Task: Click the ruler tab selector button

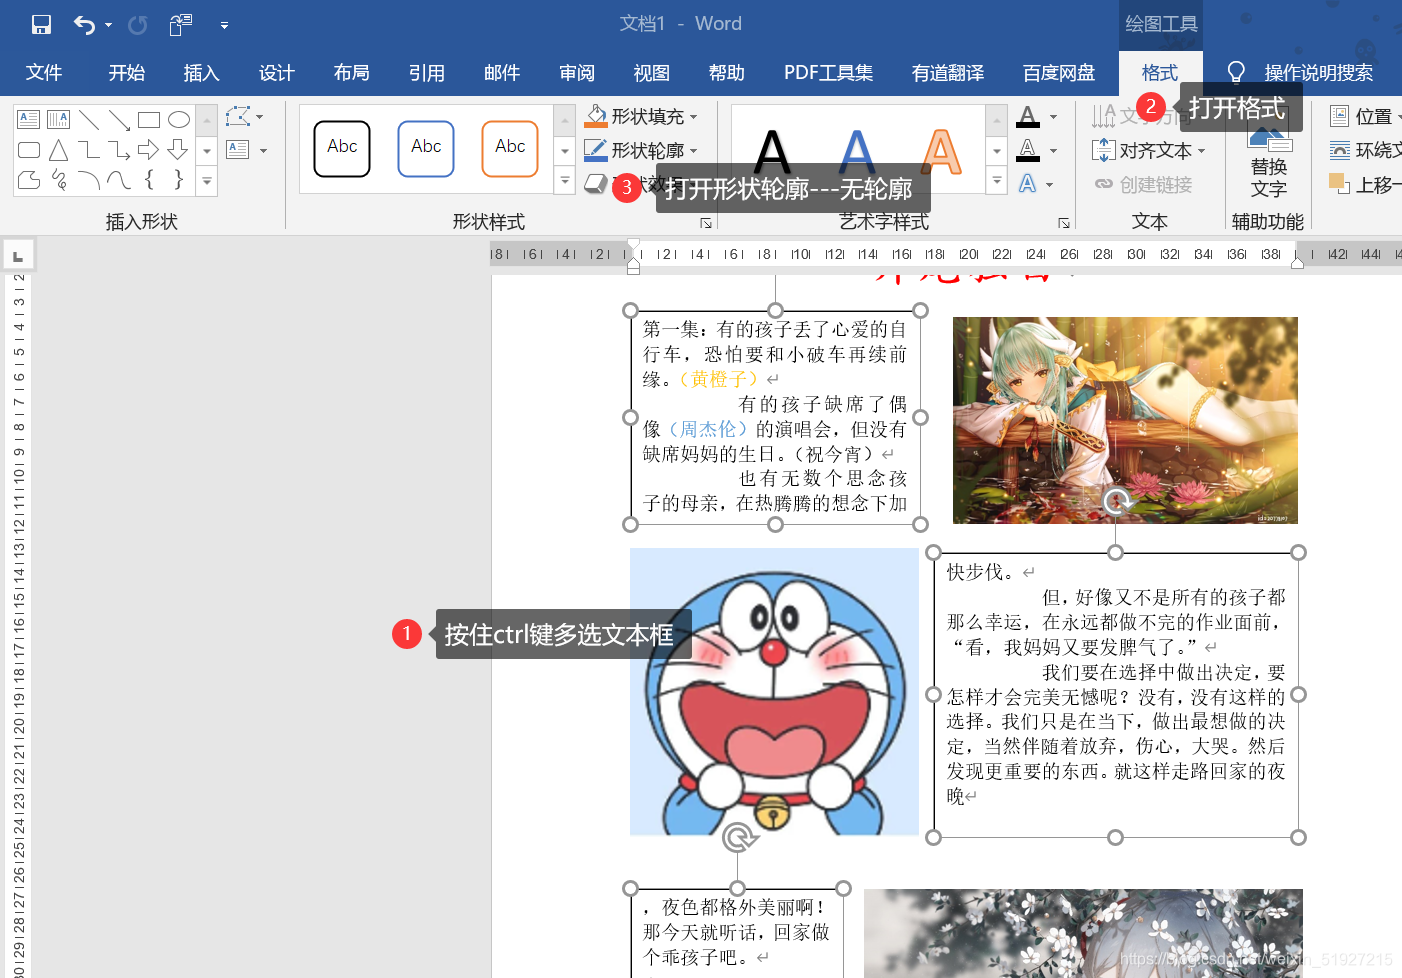Action: pos(18,256)
